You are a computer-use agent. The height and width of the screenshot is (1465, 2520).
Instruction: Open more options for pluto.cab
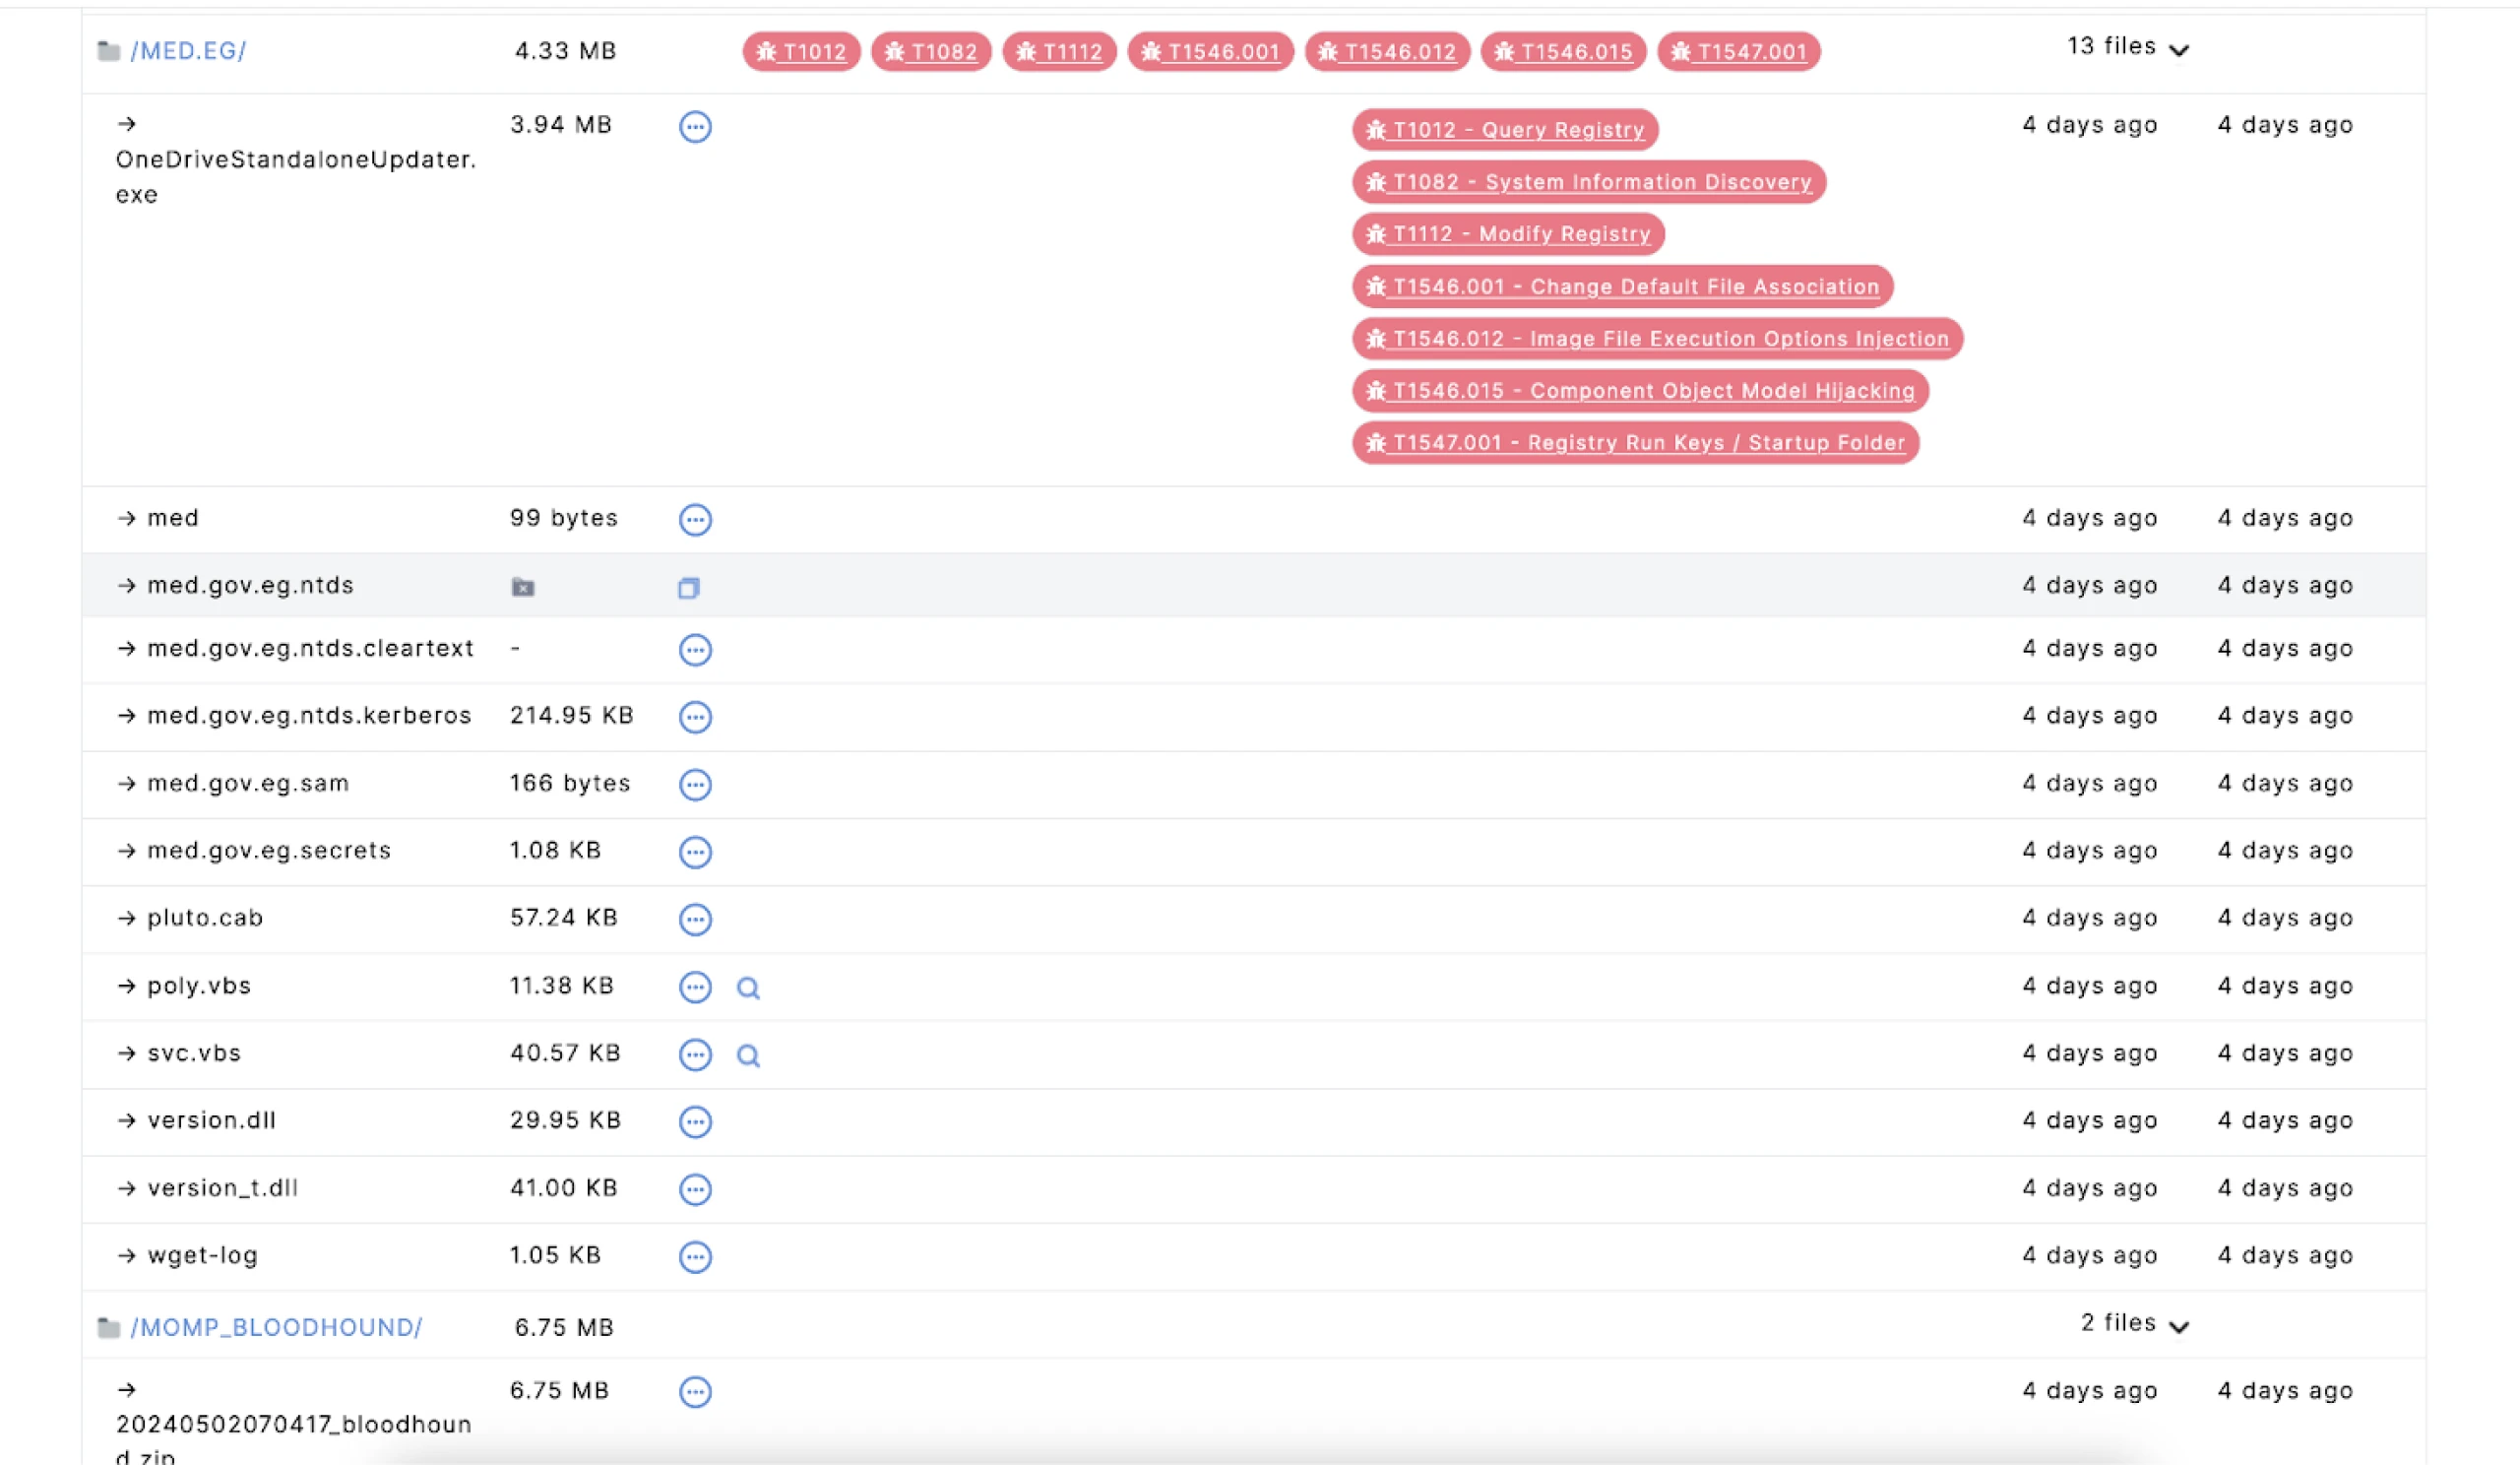695,919
